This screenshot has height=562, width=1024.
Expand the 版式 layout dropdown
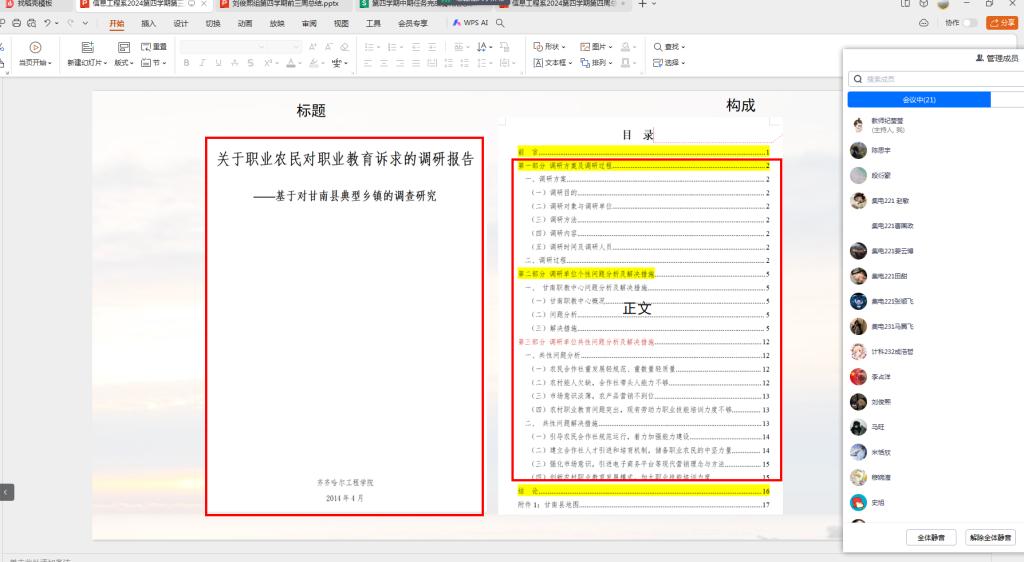click(124, 63)
